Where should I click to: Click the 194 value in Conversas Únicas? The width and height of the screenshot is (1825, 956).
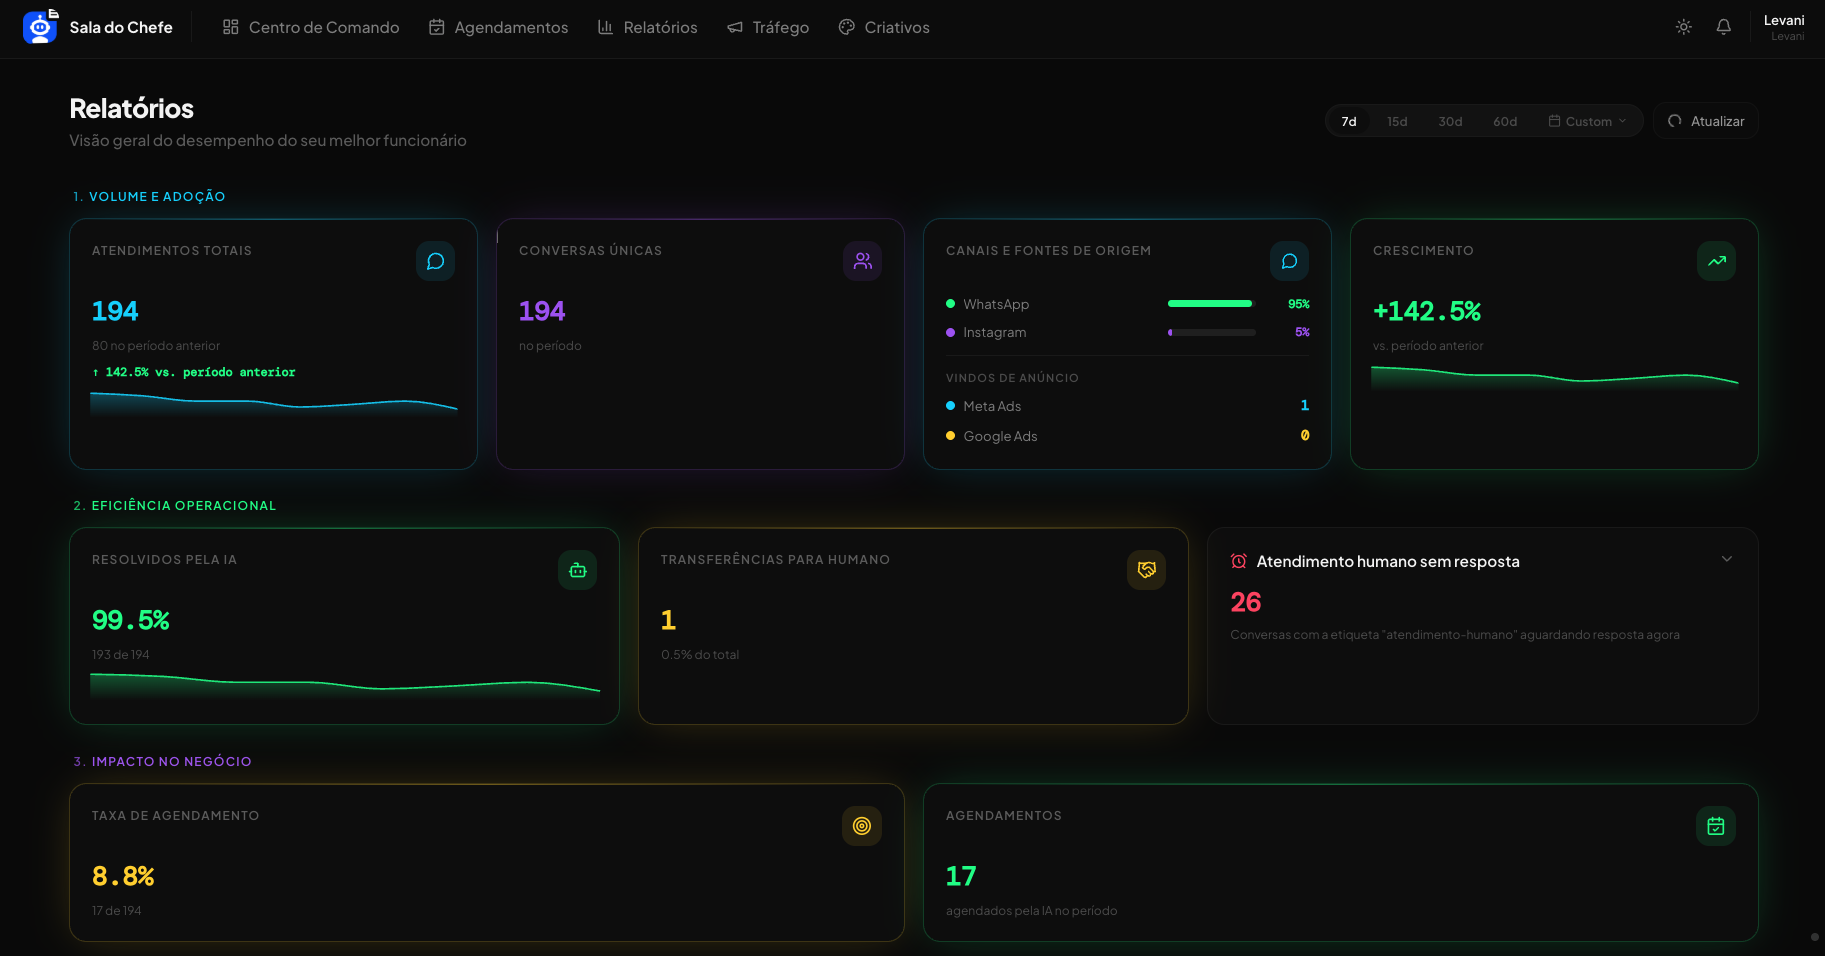tap(542, 311)
